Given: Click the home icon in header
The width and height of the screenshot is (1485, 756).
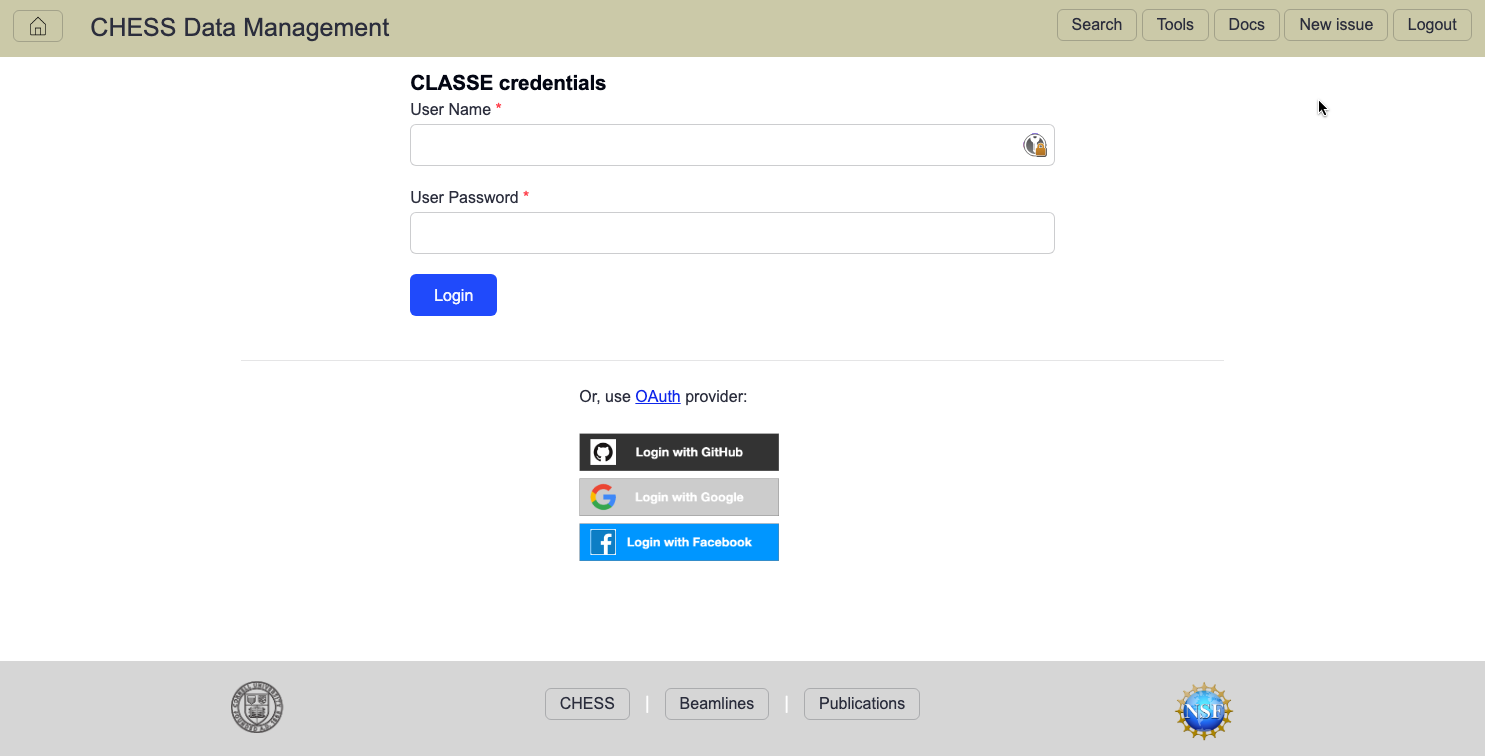Looking at the screenshot, I should (38, 27).
